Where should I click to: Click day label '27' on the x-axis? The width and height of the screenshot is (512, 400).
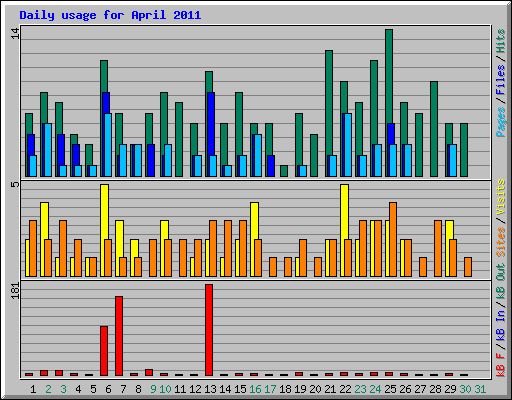point(420,389)
